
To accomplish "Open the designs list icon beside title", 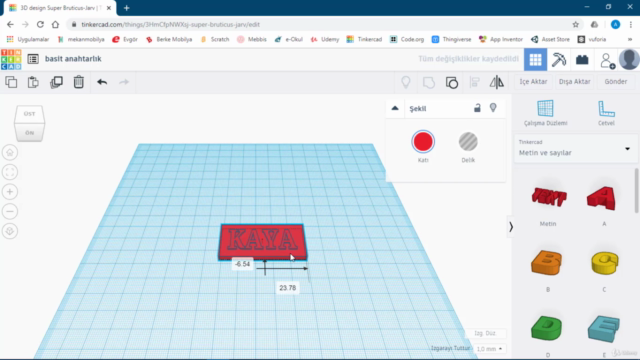I will click(x=33, y=59).
